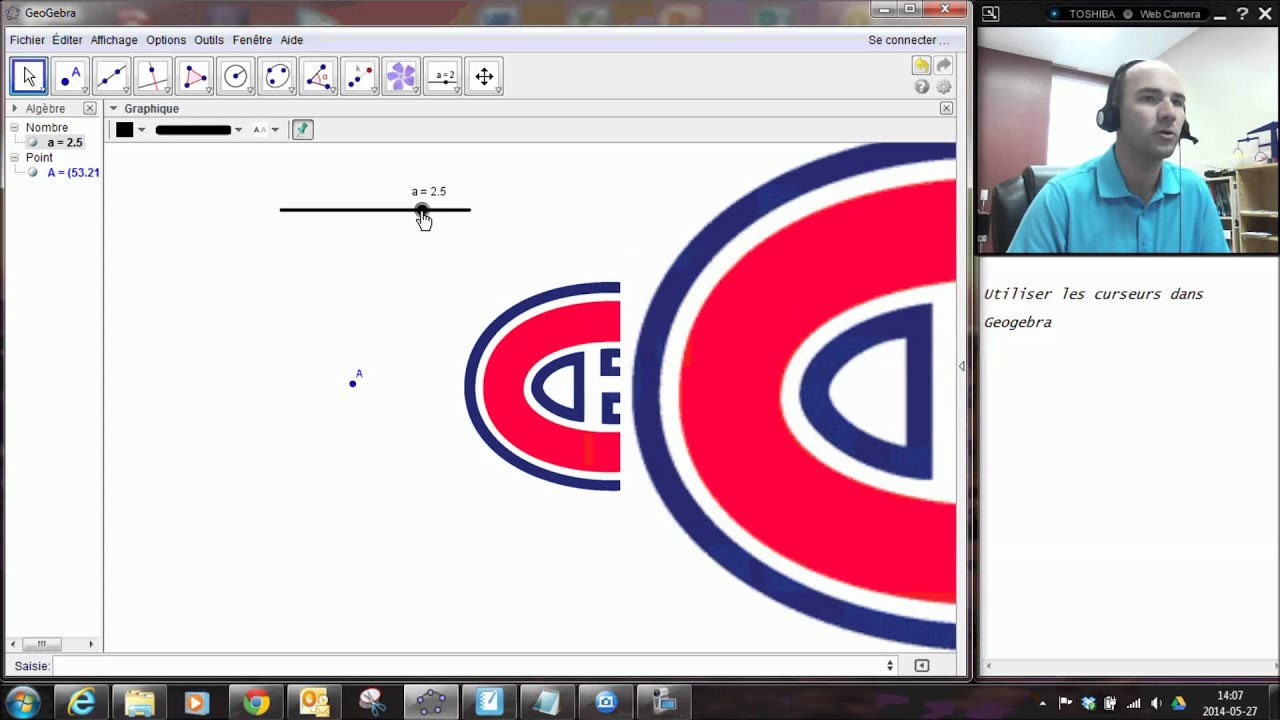Click the Undo arrow icon
Viewport: 1280px width, 720px height.
[921, 65]
